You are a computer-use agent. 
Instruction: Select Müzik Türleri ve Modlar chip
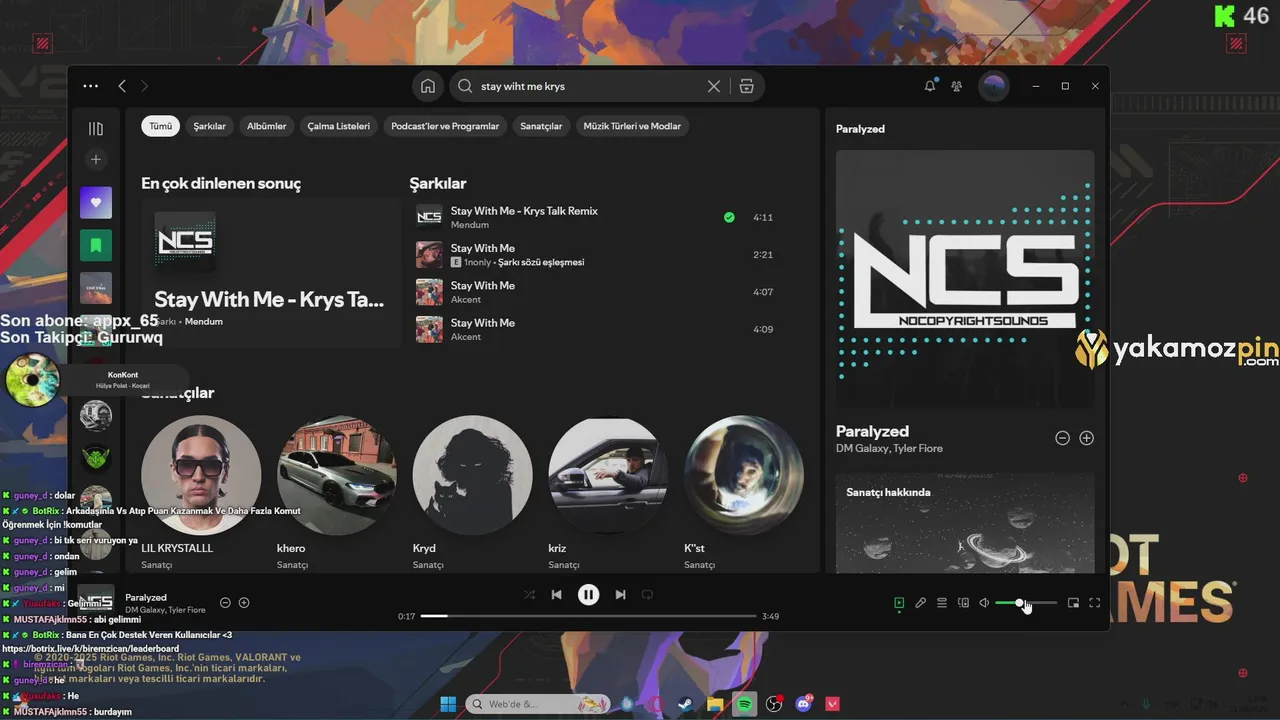[x=632, y=126]
